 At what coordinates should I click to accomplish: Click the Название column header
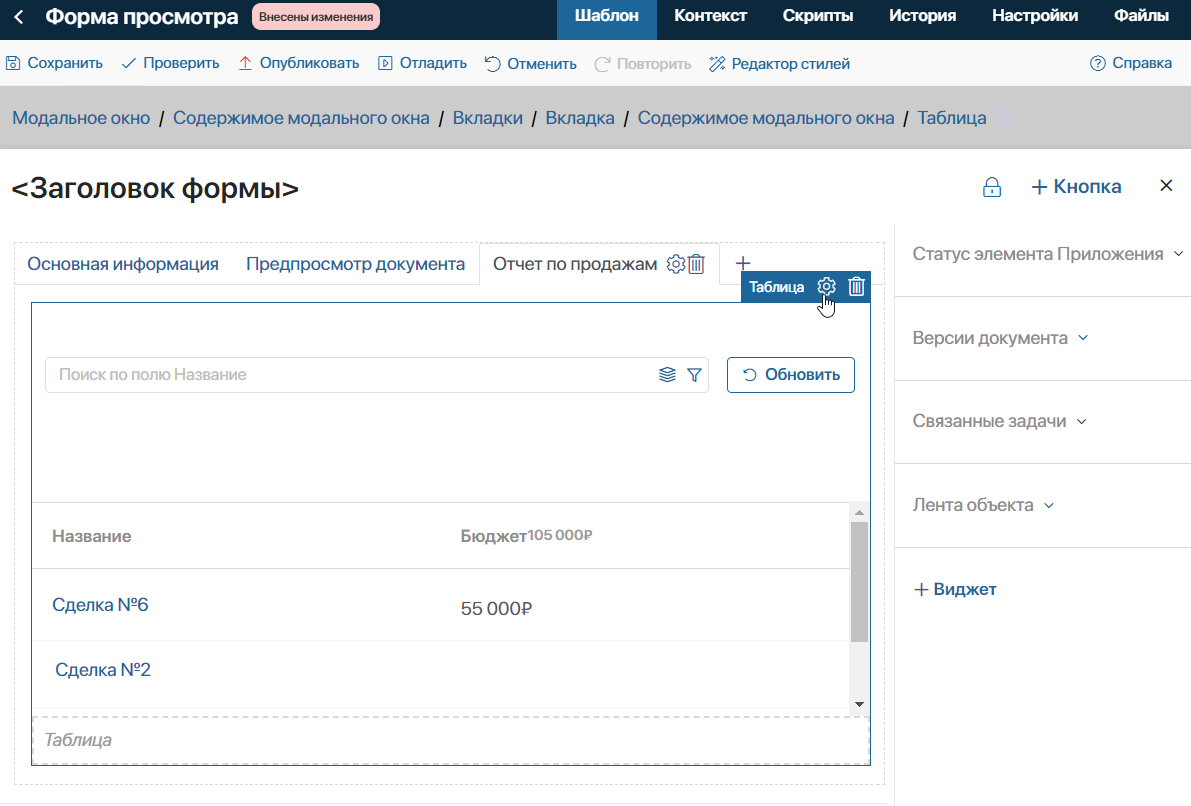(91, 536)
